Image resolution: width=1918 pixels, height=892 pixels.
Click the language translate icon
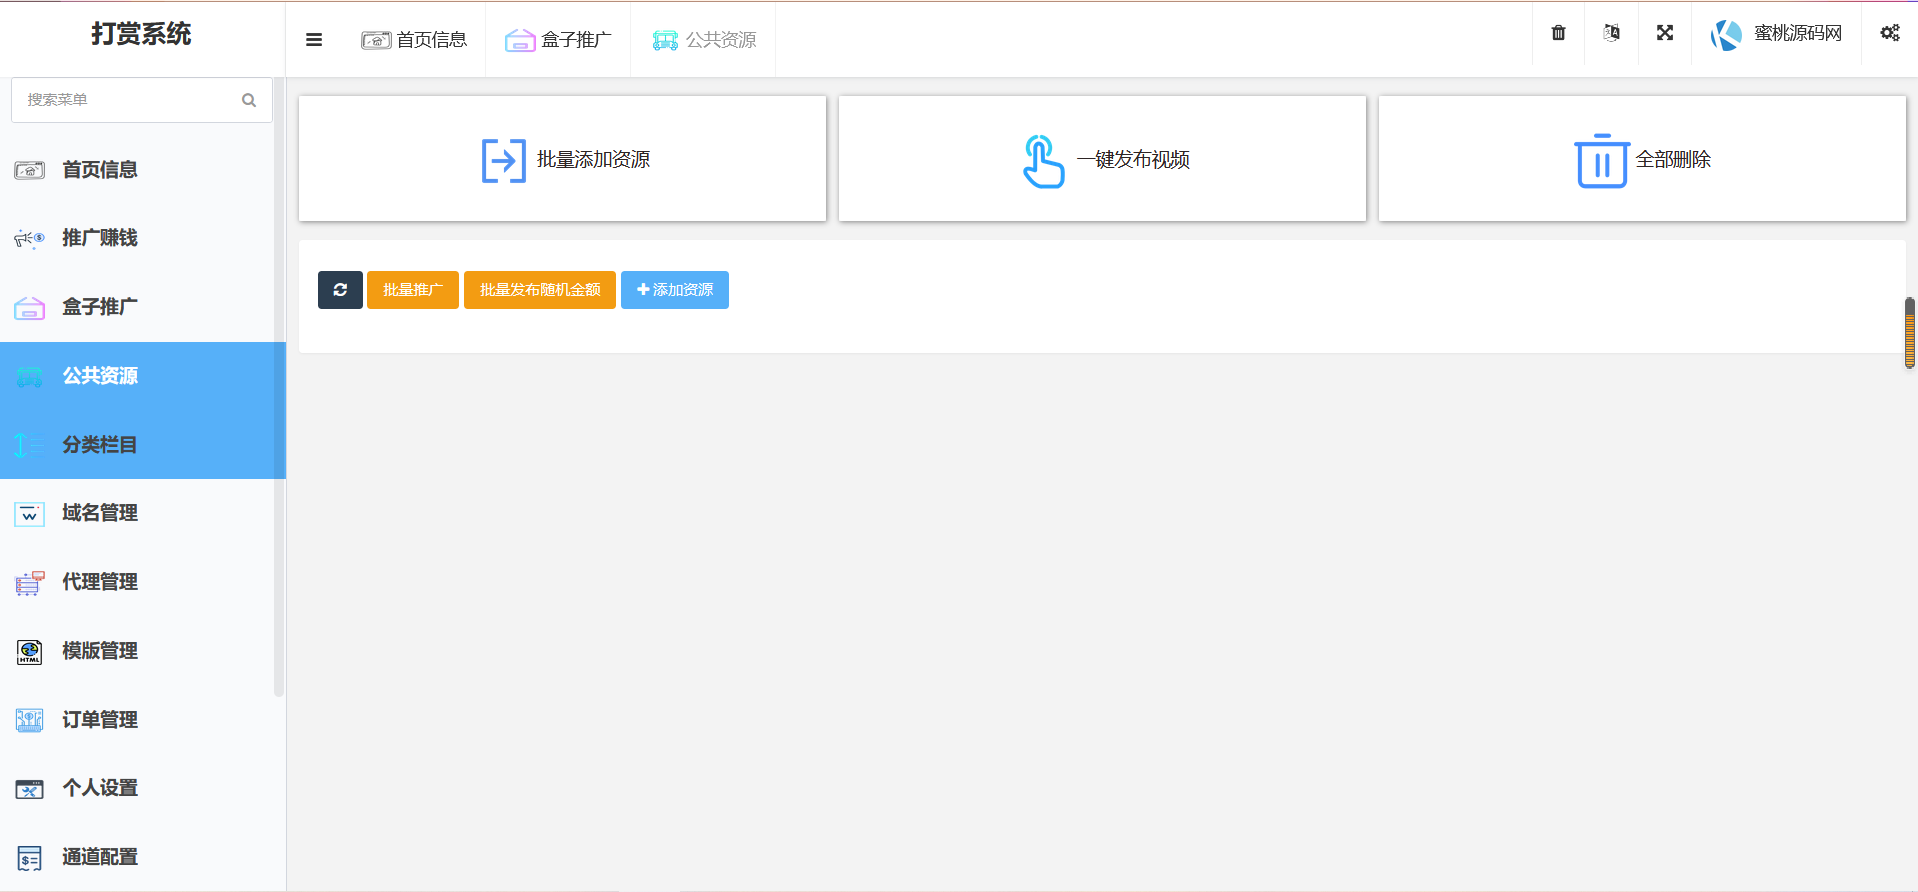(1611, 33)
